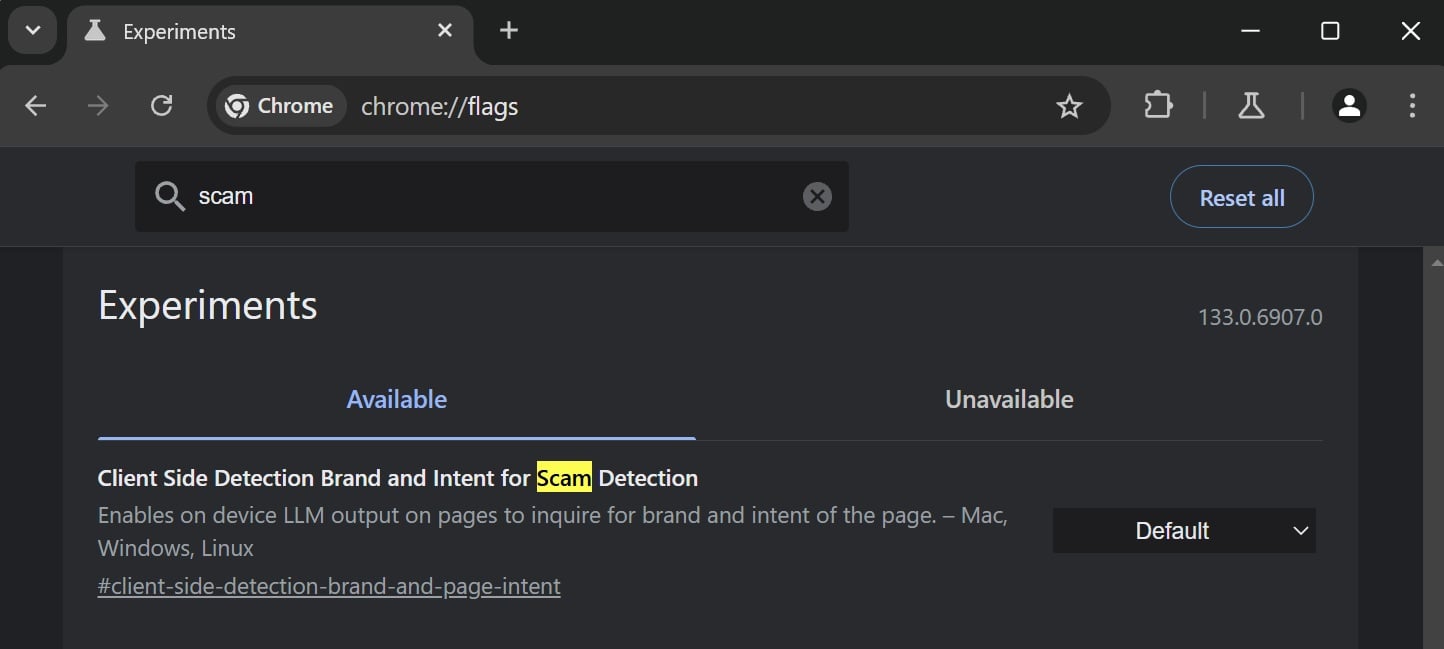Open the profile avatar menu
This screenshot has height=649, width=1444.
click(1349, 106)
